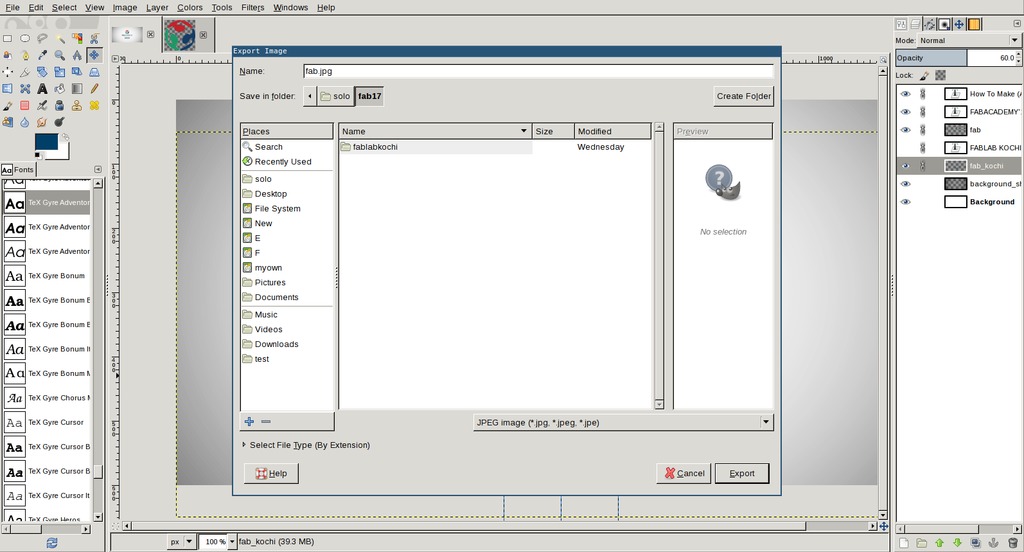Click the Cancel button
The image size is (1024, 552).
[x=684, y=474]
